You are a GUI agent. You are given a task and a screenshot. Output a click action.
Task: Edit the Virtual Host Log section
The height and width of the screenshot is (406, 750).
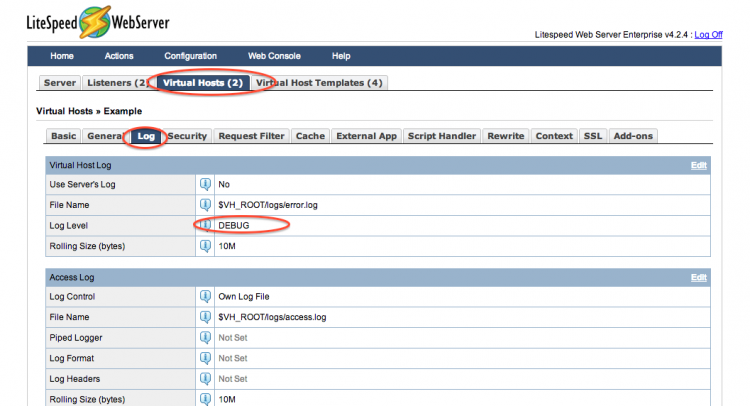(x=699, y=165)
